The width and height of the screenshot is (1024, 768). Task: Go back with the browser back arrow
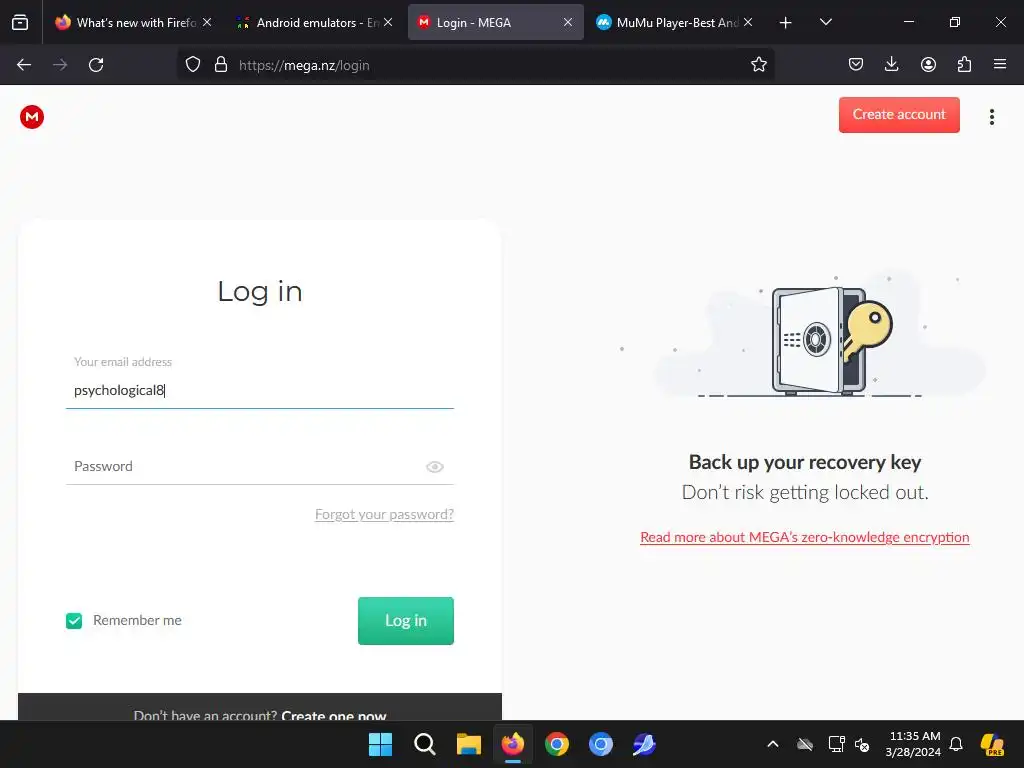point(24,65)
